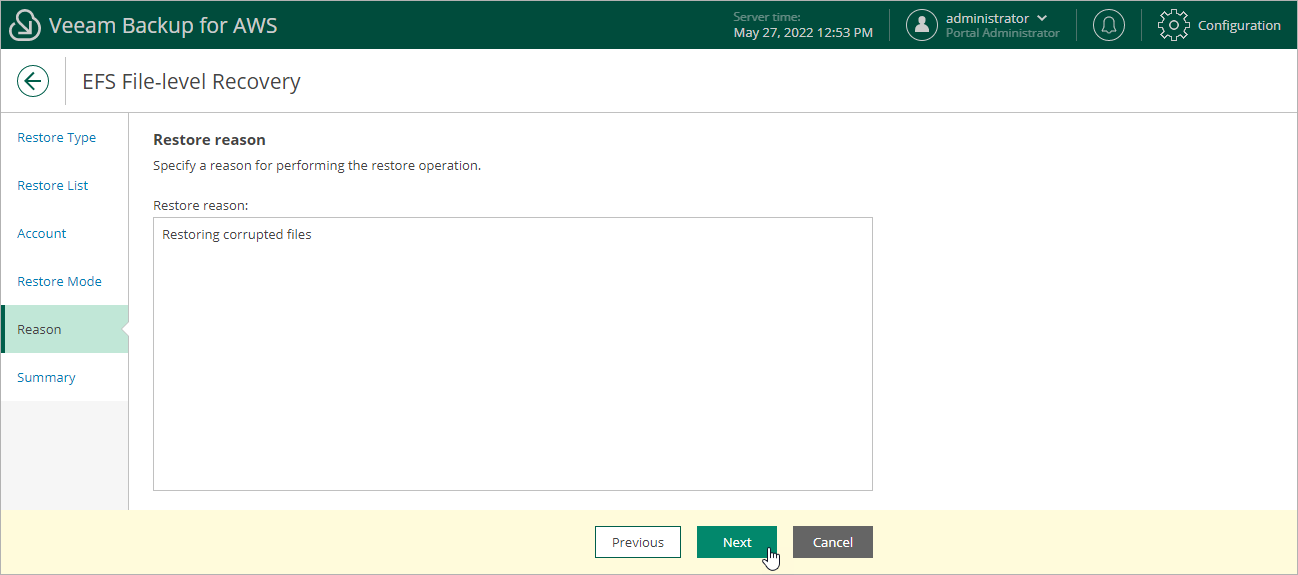This screenshot has width=1298, height=575.
Task: Go to the Summary step
Action: [x=46, y=378]
